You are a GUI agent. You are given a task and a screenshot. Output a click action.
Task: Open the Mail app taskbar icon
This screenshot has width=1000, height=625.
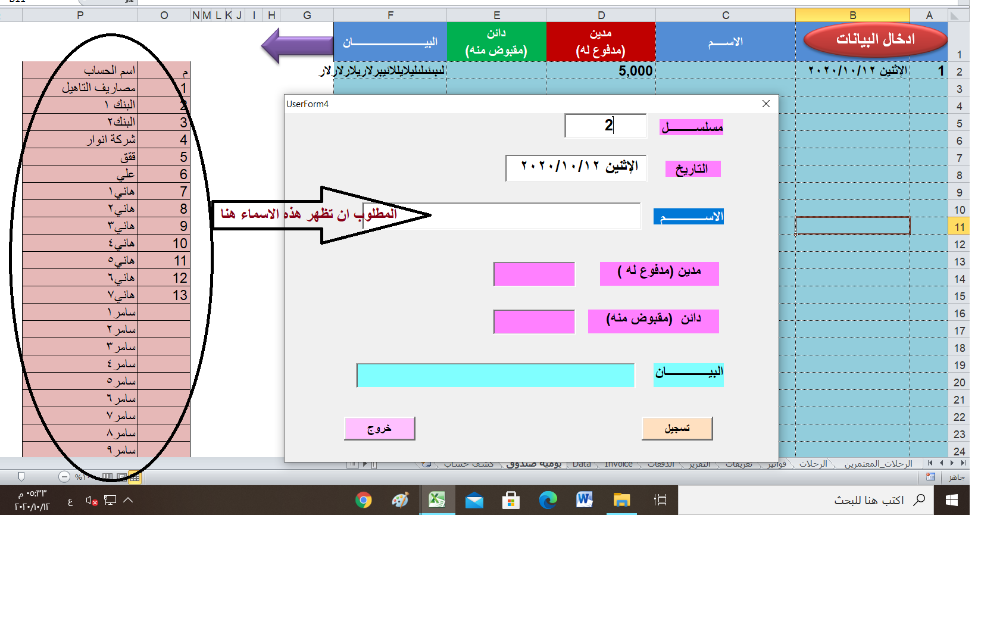click(x=474, y=501)
